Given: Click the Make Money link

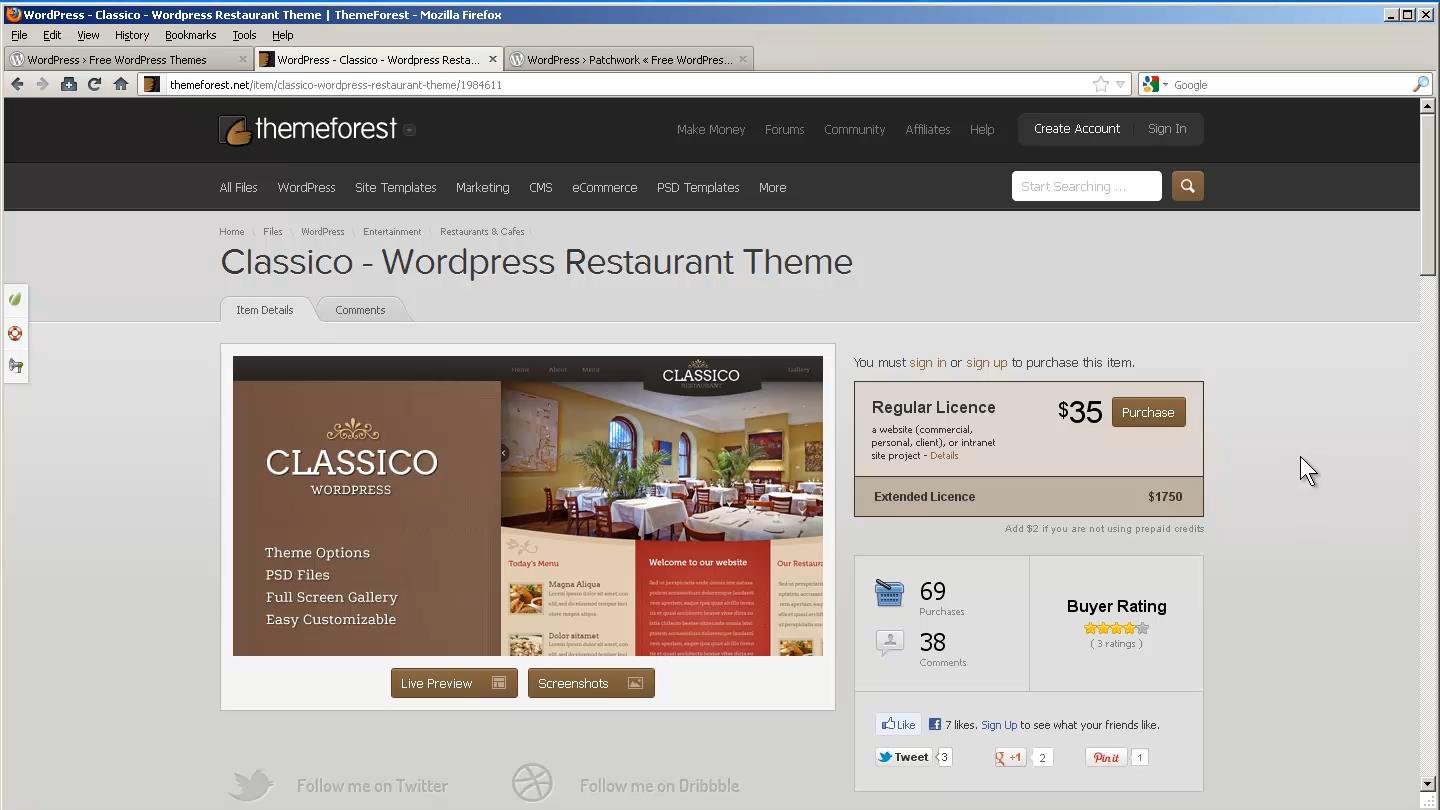Looking at the screenshot, I should (x=711, y=130).
